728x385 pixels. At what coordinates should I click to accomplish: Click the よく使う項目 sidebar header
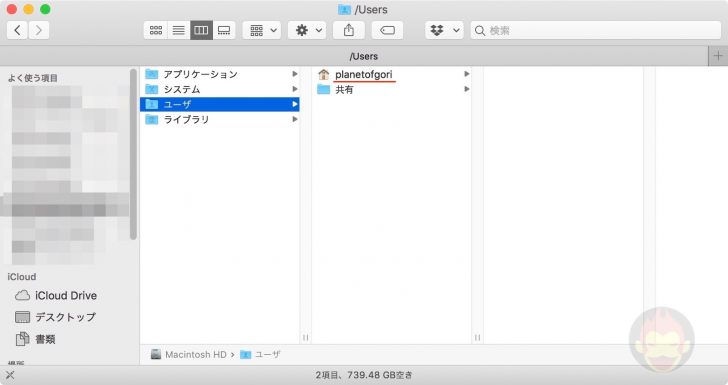point(32,78)
